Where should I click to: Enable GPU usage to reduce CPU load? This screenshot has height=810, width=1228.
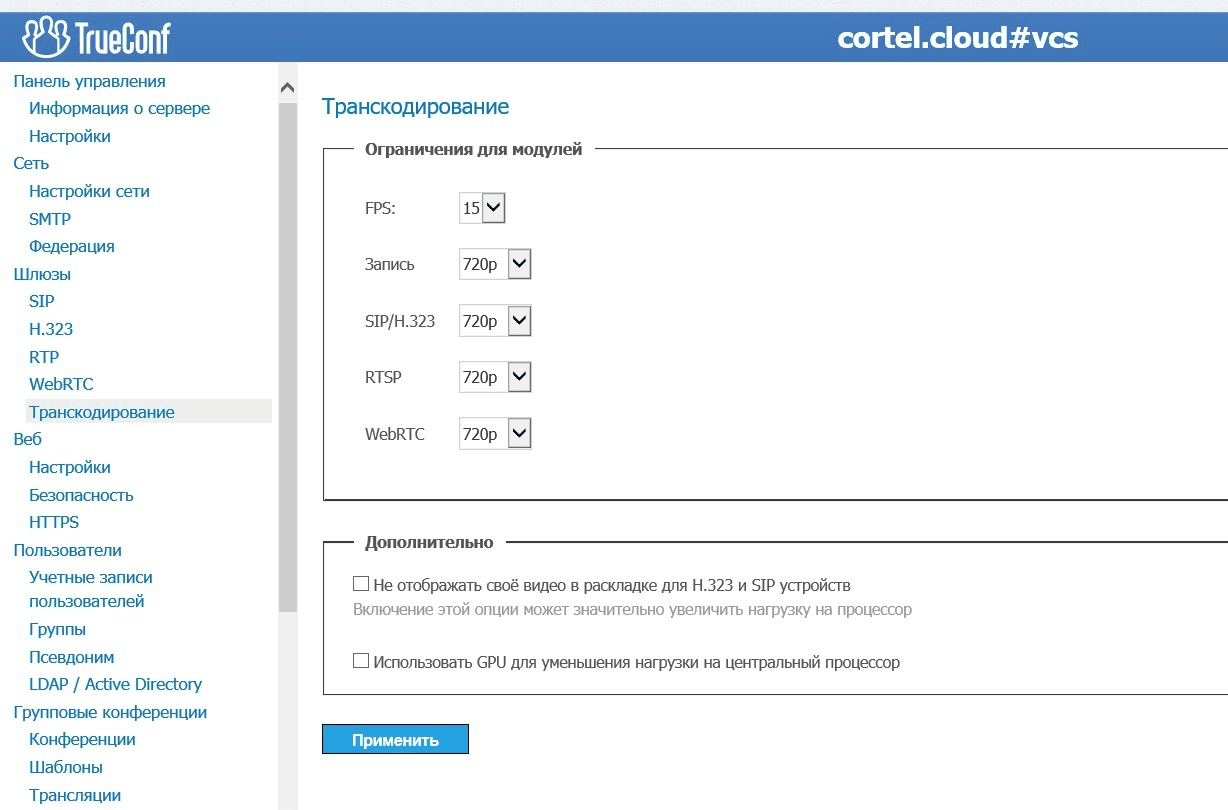[x=361, y=661]
